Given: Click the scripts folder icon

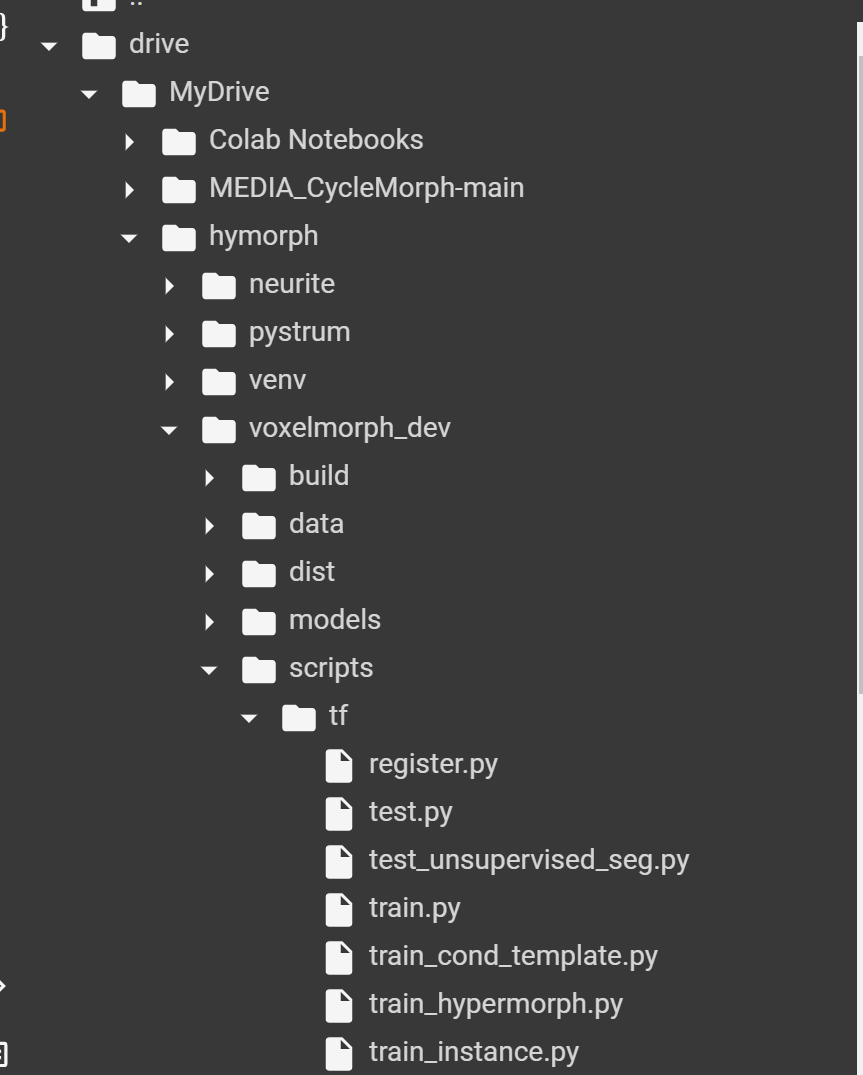Looking at the screenshot, I should pyautogui.click(x=258, y=669).
